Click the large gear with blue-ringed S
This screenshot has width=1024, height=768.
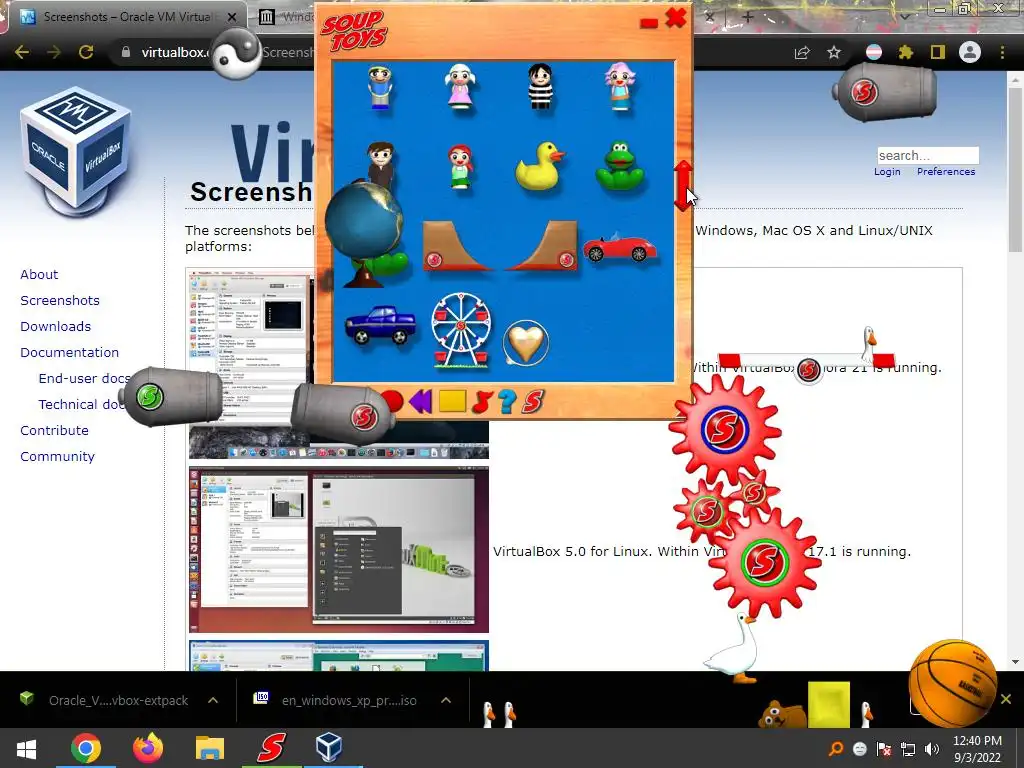click(725, 429)
